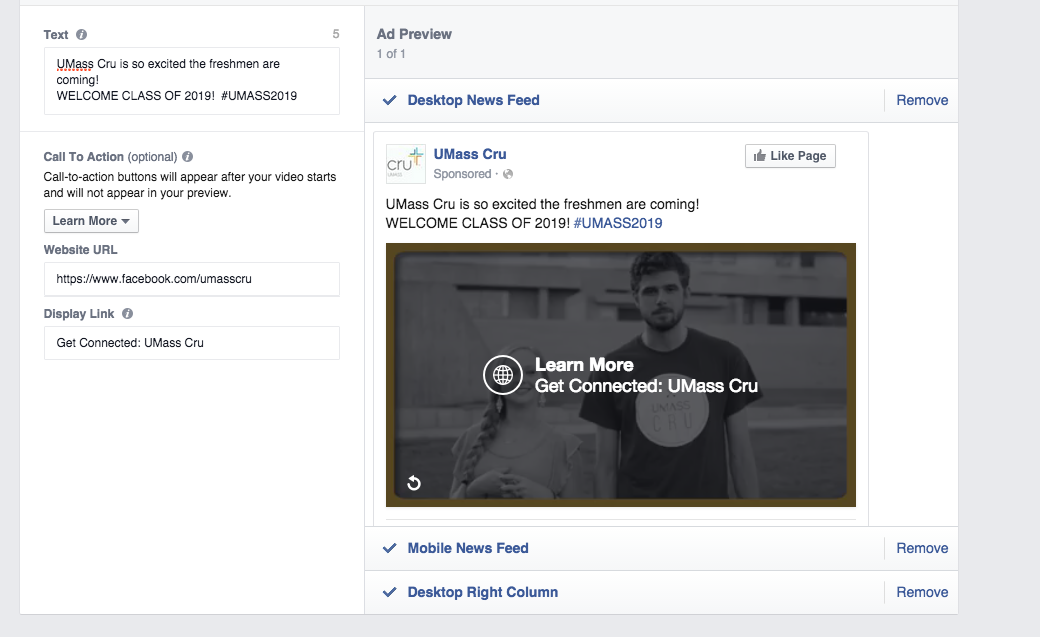
Task: Click the Like Page button
Action: [790, 156]
